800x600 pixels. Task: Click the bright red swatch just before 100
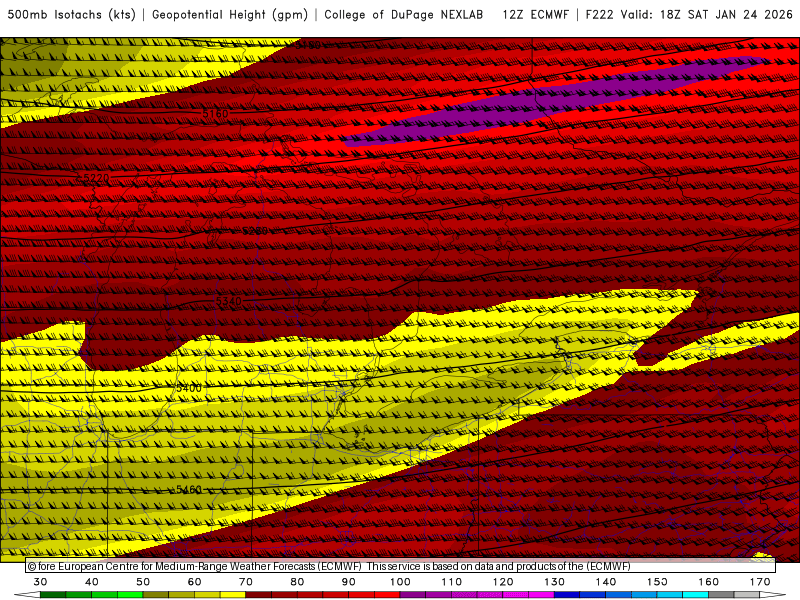click(387, 595)
